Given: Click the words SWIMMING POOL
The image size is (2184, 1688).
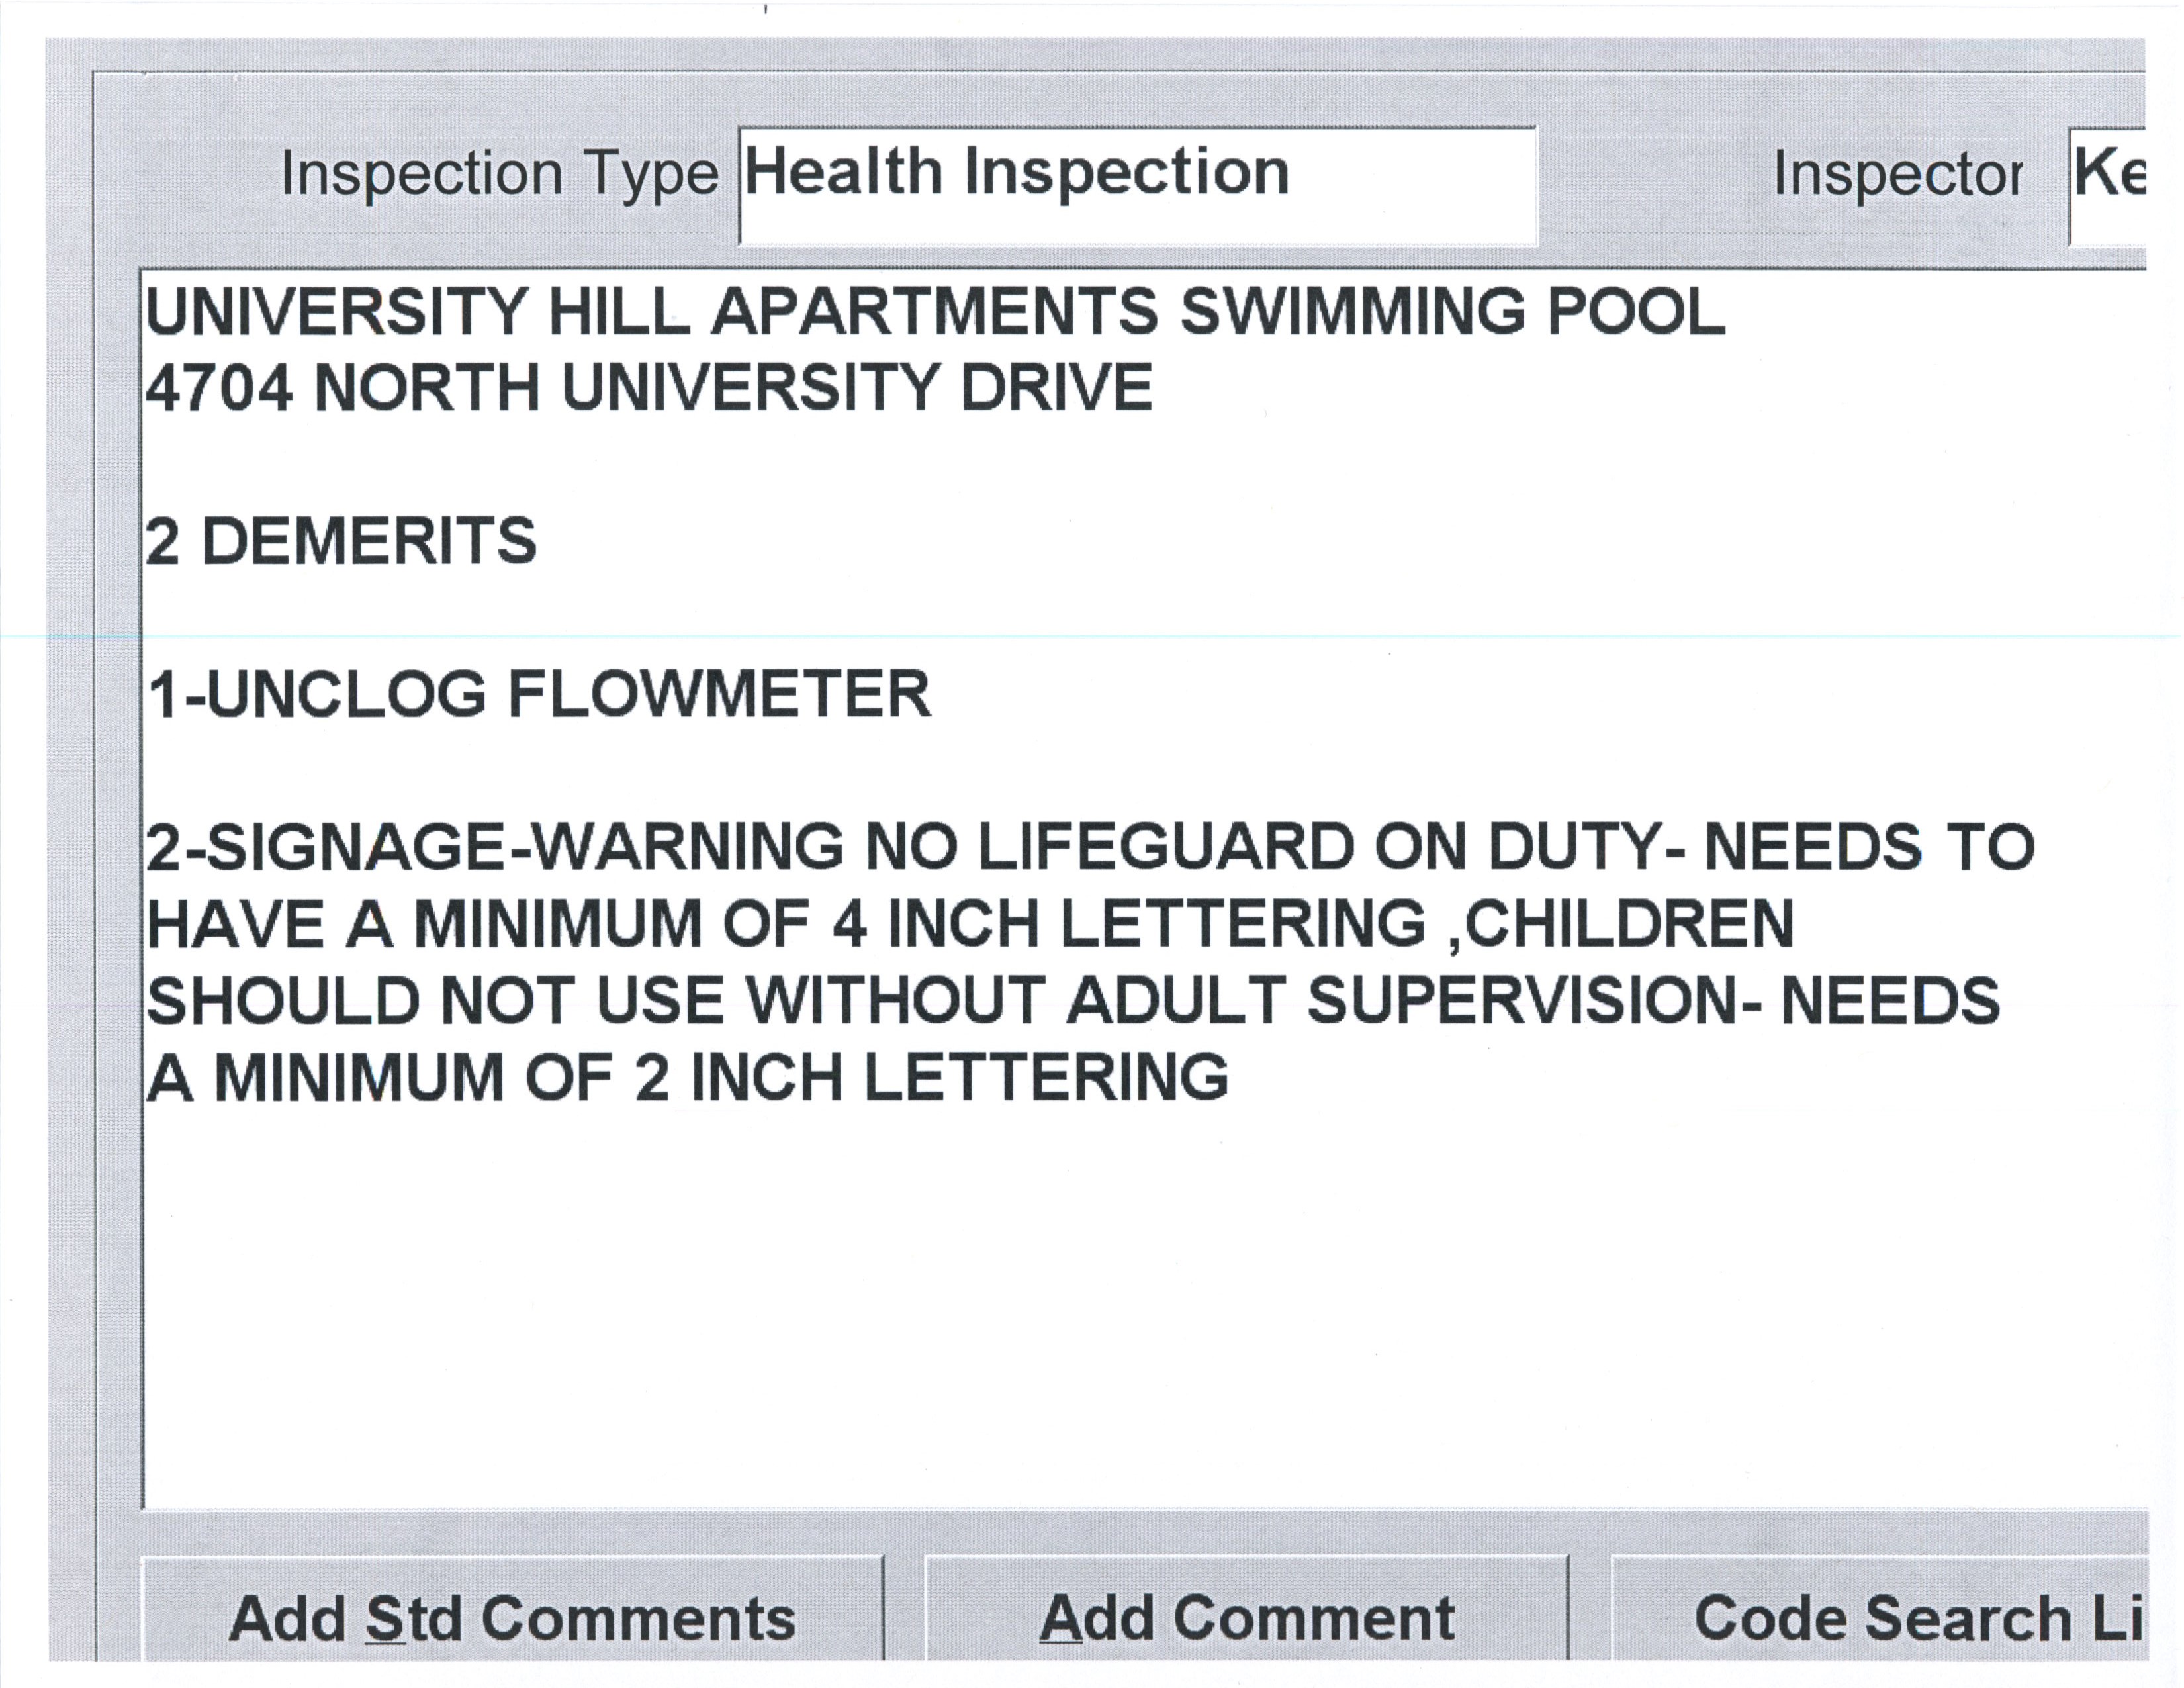Looking at the screenshot, I should [x=1452, y=311].
